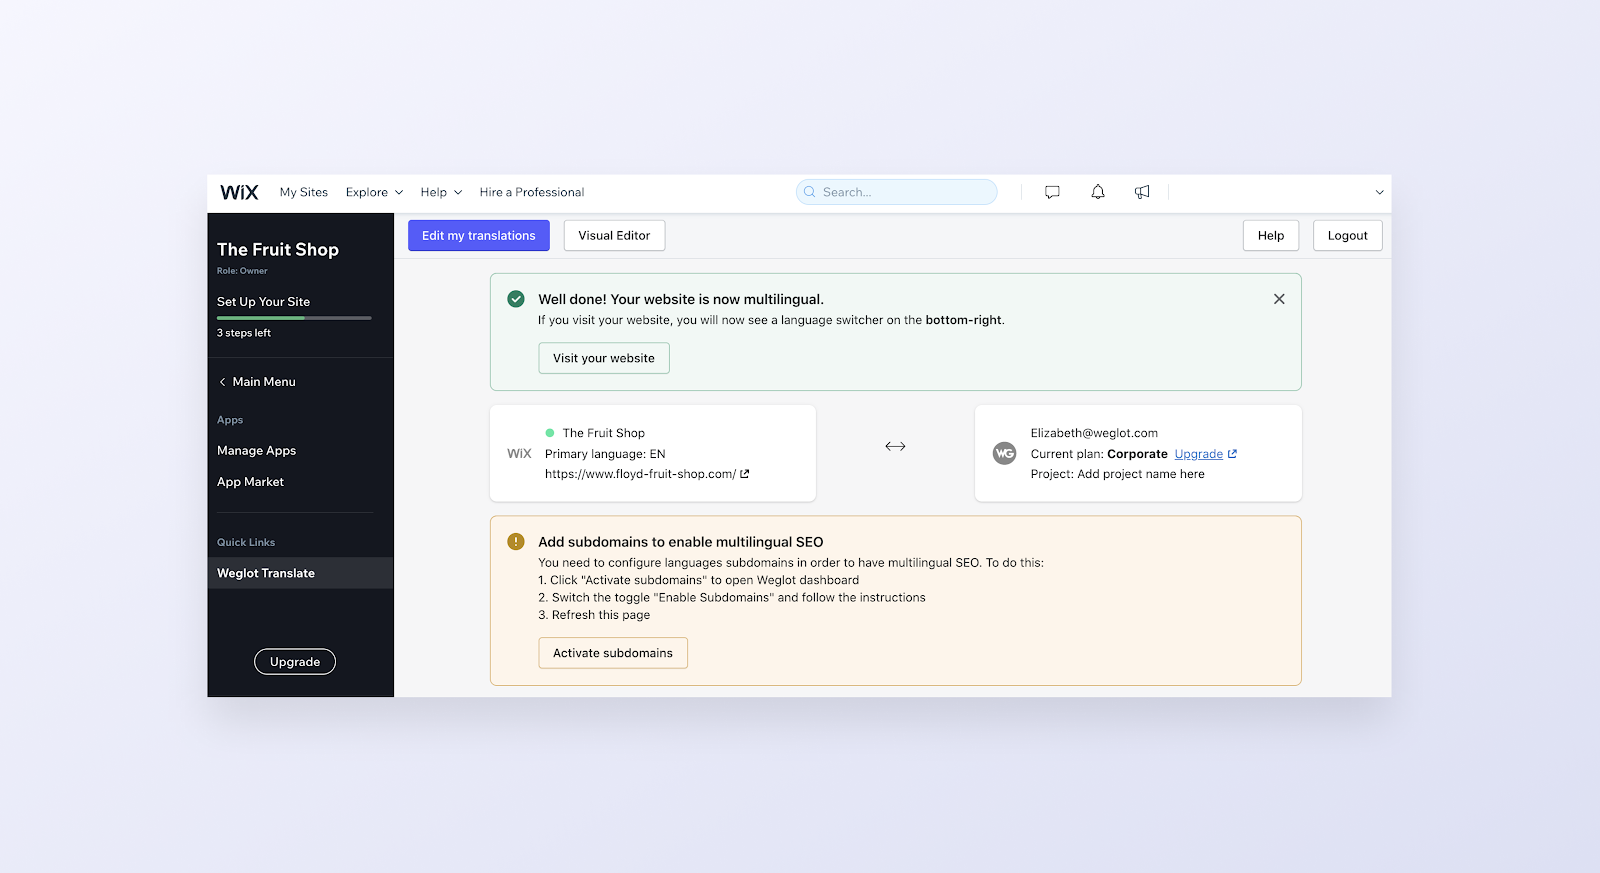Screen dimensions: 1600x873
Task: Open the floyd-fruit-shop.com URL link
Action: pyautogui.click(x=640, y=474)
